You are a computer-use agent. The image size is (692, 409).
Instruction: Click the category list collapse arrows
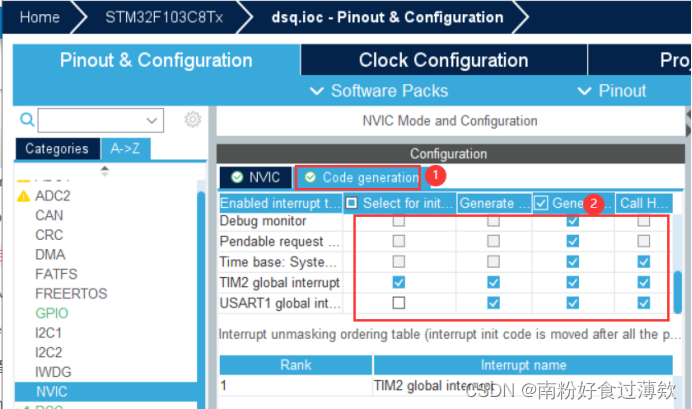pos(105,171)
